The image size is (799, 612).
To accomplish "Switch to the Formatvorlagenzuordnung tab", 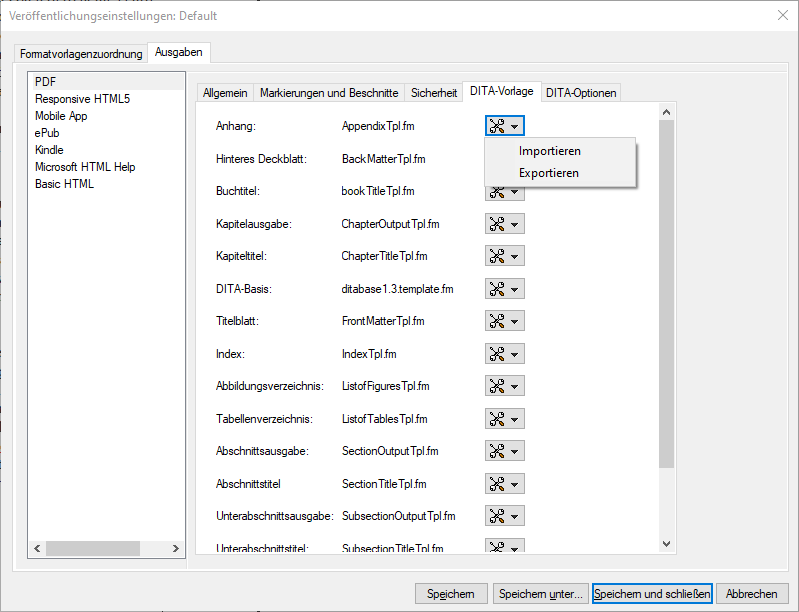I will 81,54.
